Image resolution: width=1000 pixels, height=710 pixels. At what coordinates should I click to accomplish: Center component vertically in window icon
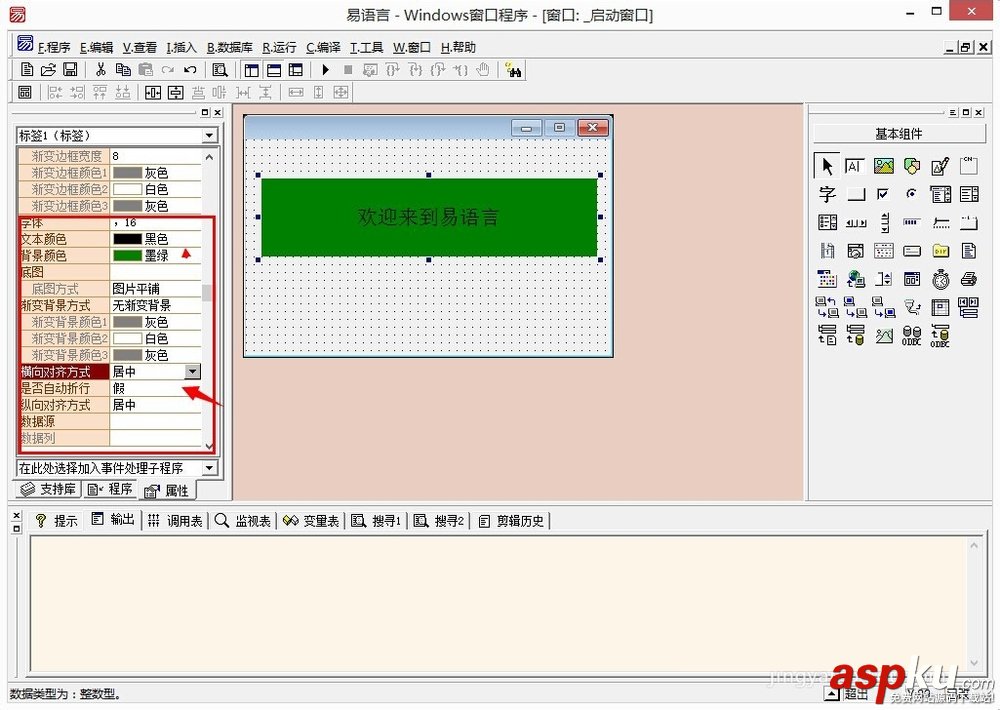(175, 92)
